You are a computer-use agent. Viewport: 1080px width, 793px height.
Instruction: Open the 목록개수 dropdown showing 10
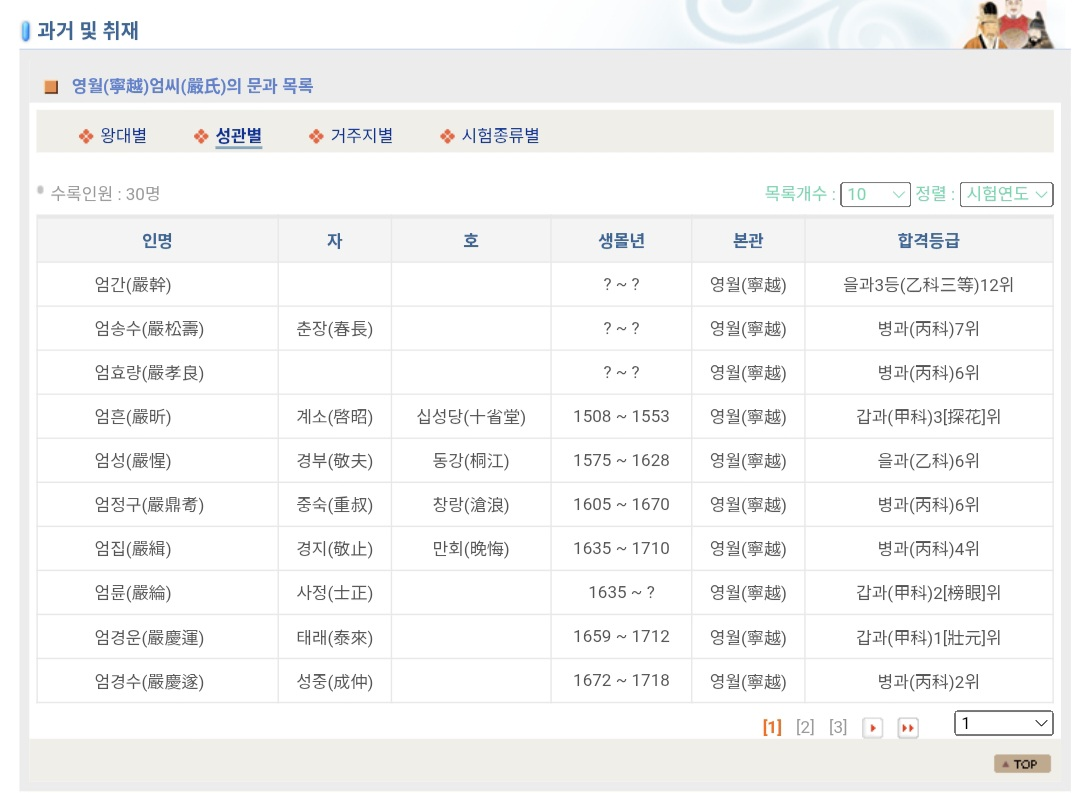pos(875,194)
